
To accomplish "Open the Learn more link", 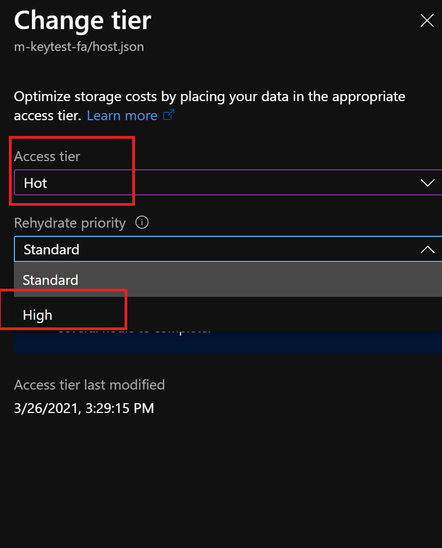I will [x=122, y=116].
